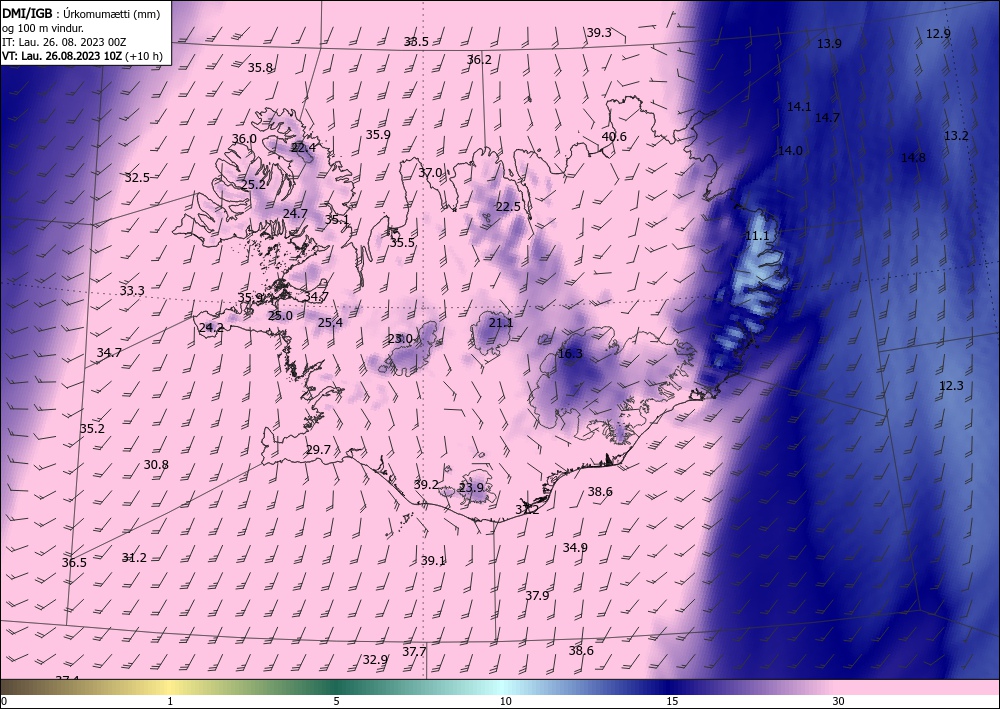Click the map value 24.2
The image size is (1000, 709).
pyautogui.click(x=211, y=328)
